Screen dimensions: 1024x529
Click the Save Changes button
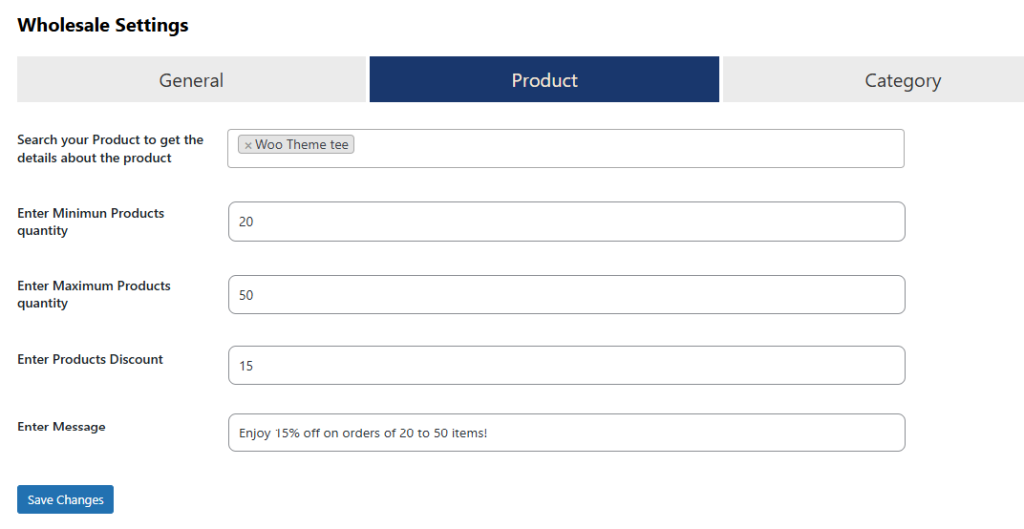click(x=65, y=499)
